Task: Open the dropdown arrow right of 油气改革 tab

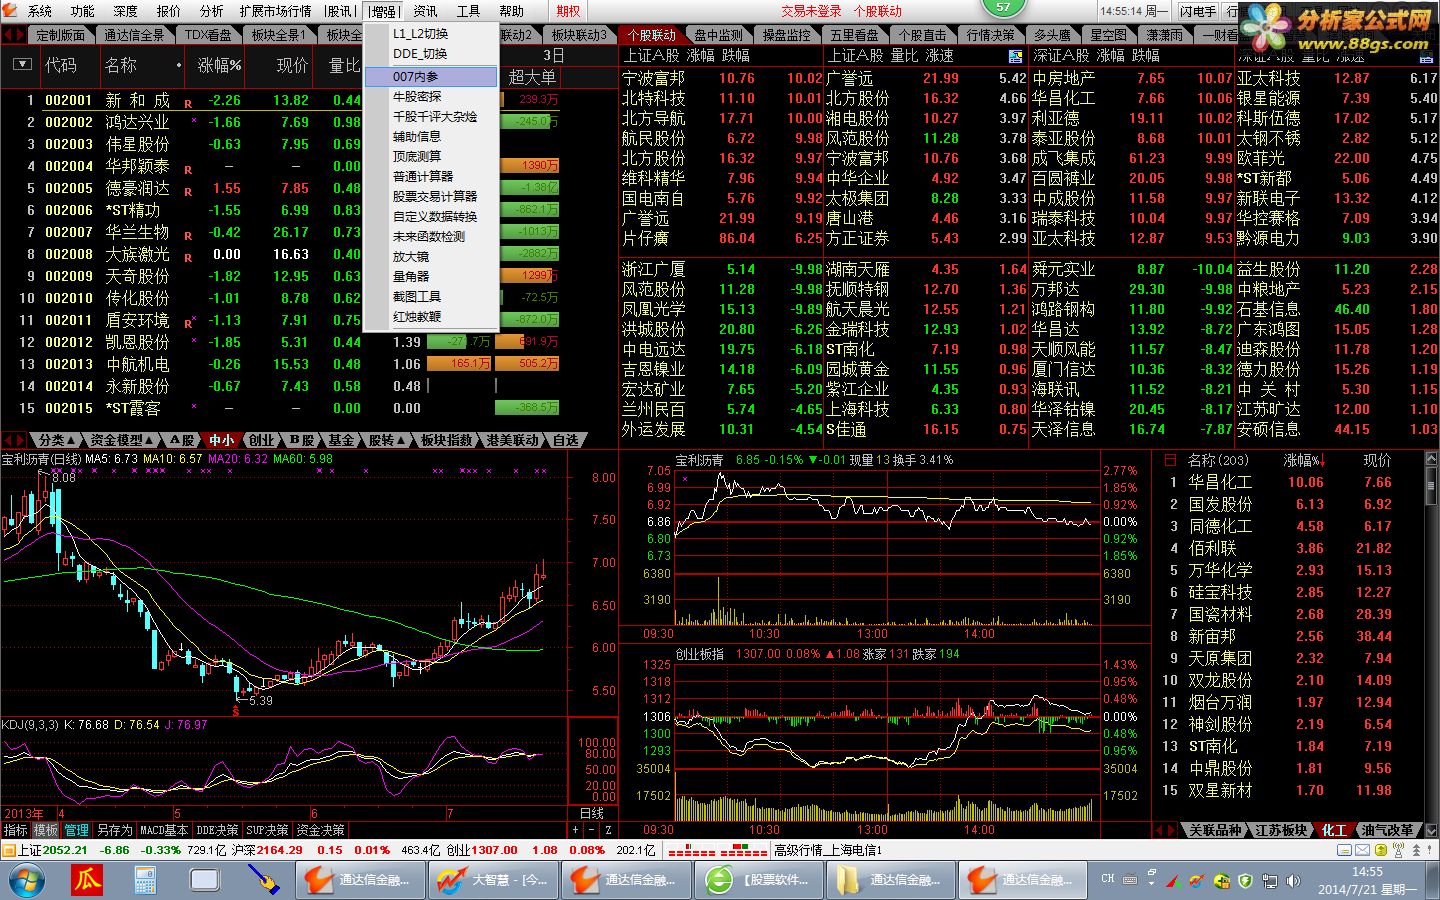Action: pyautogui.click(x=1430, y=830)
